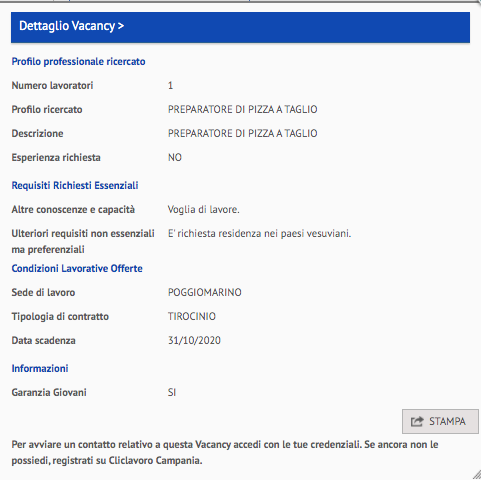This screenshot has width=481, height=480.
Task: Click the window resize grip in corner
Action: click(x=477, y=475)
